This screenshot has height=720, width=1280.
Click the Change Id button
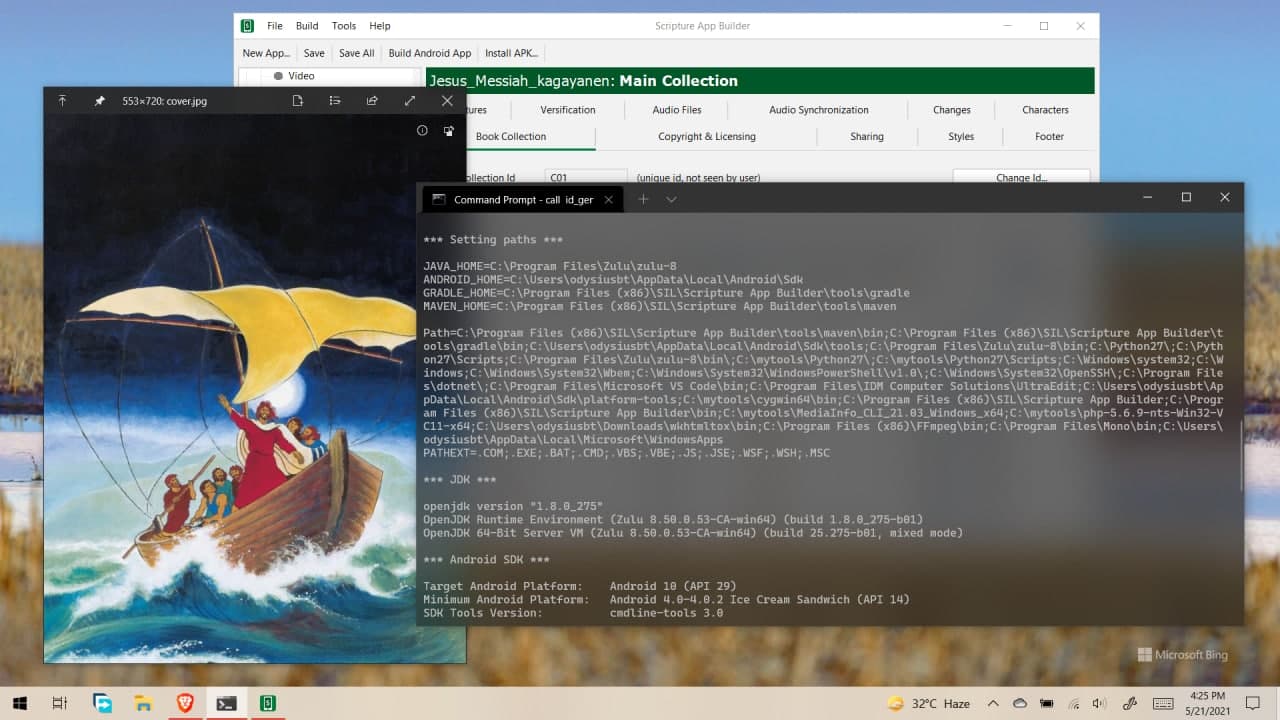pos(1021,177)
